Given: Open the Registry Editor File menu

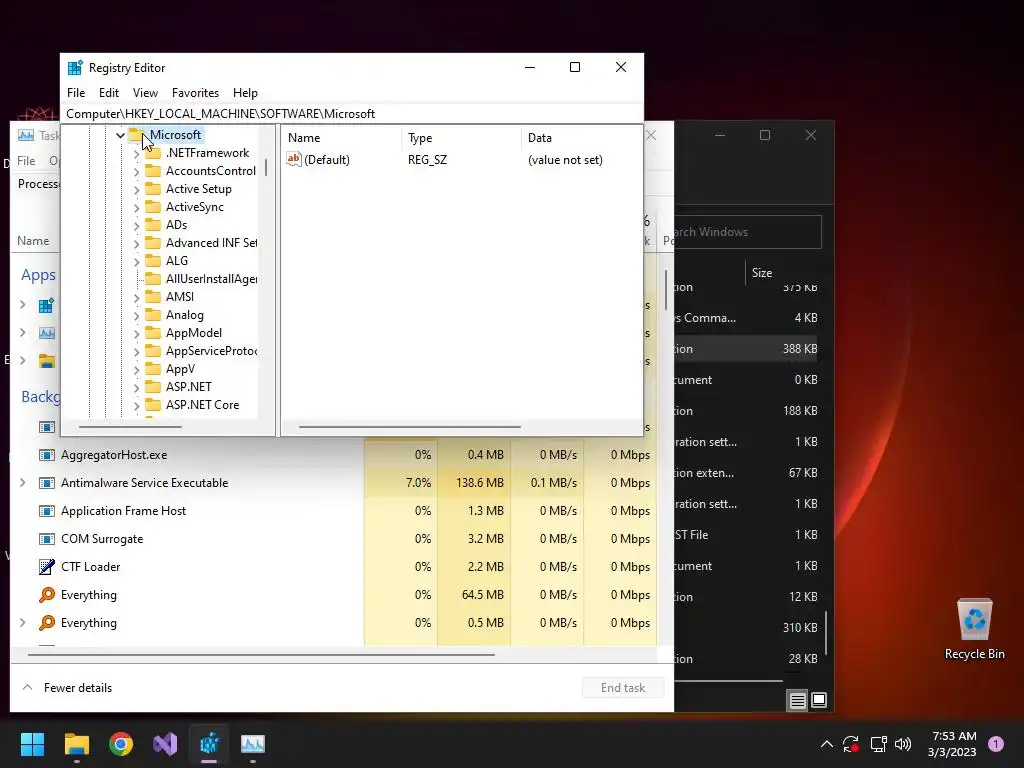Looking at the screenshot, I should coord(76,93).
